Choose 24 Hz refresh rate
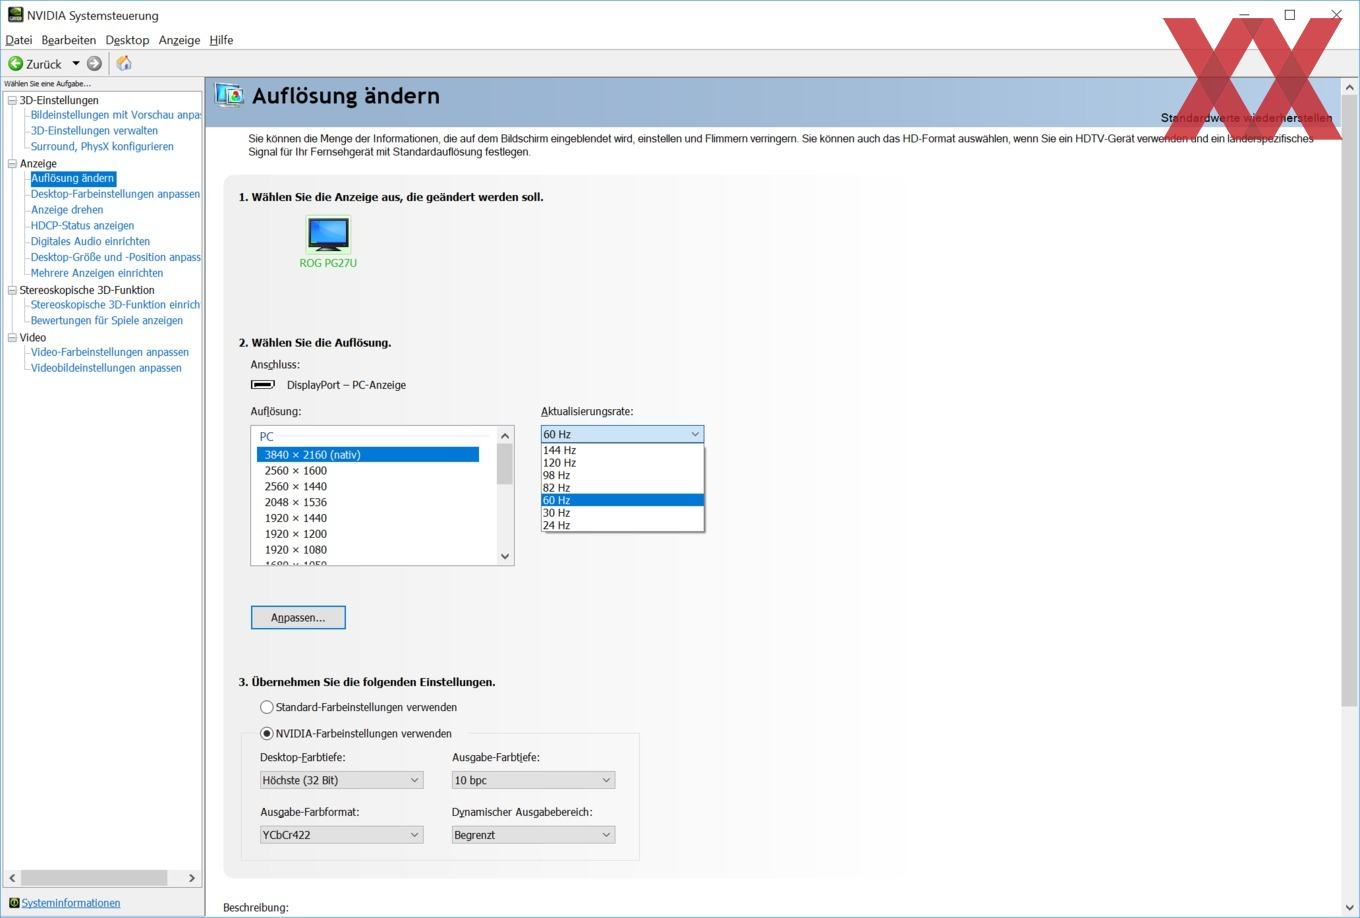 click(x=622, y=525)
